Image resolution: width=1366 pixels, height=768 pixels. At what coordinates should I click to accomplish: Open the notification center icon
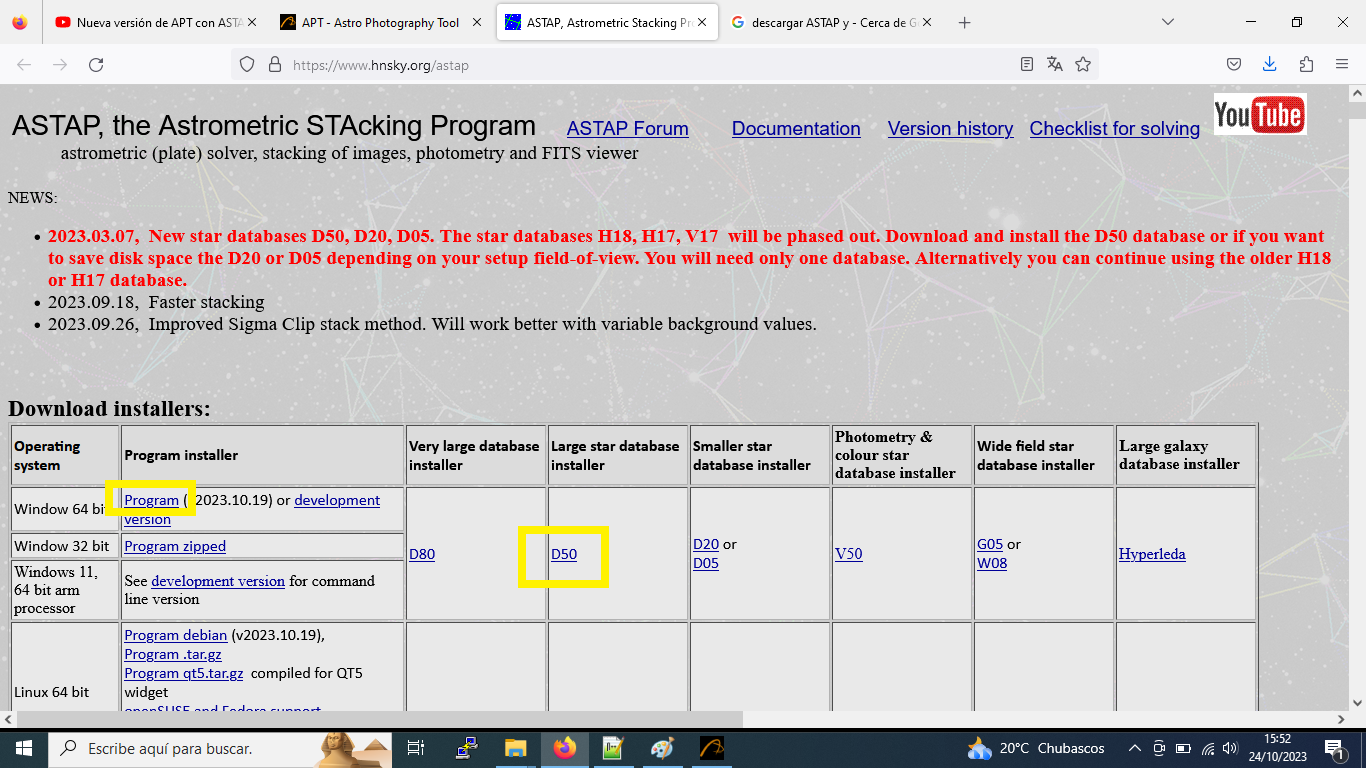coord(1333,748)
